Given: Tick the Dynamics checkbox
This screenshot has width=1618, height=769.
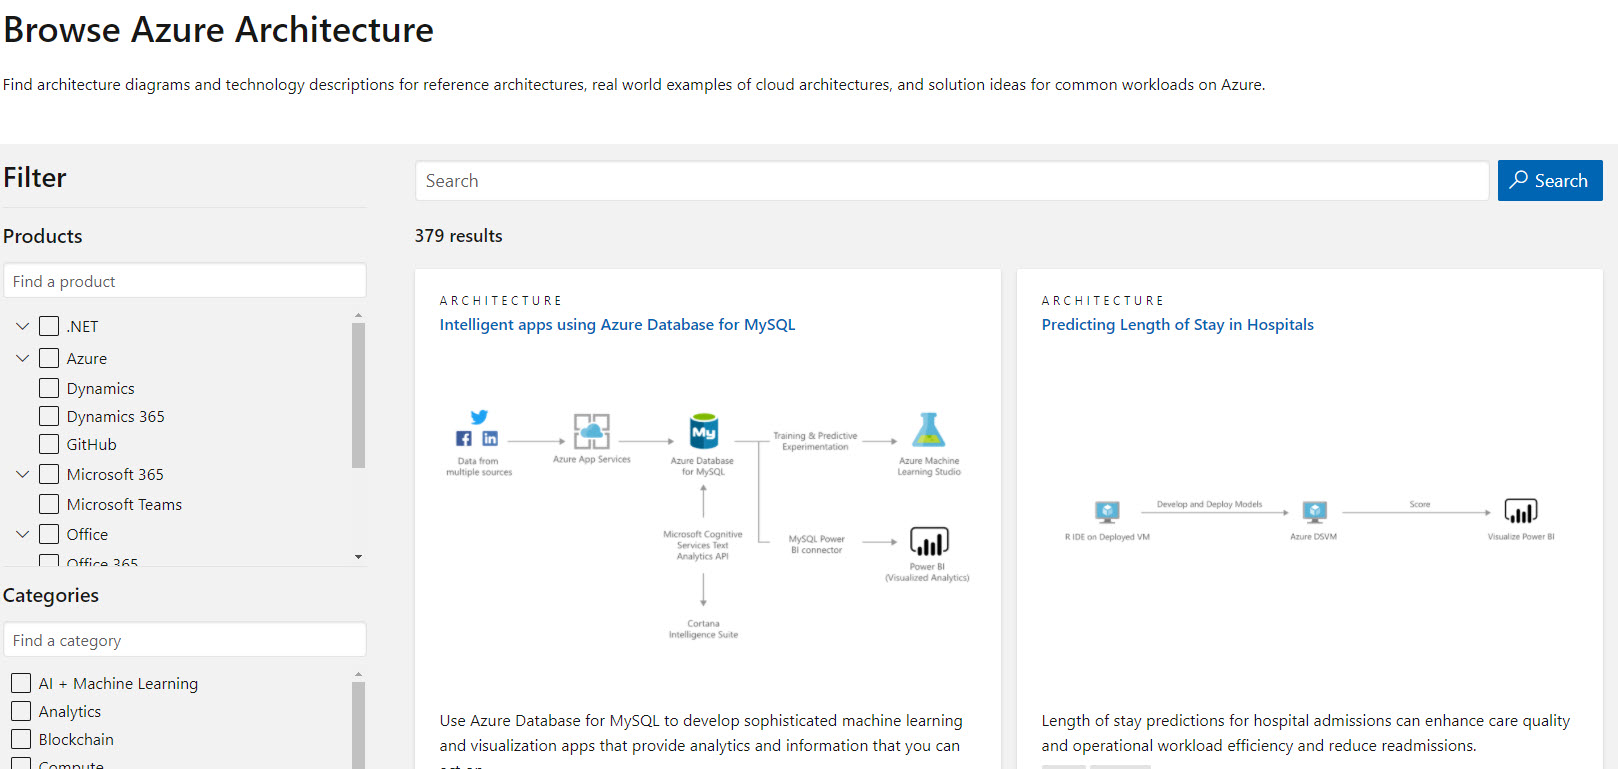Looking at the screenshot, I should (x=49, y=388).
